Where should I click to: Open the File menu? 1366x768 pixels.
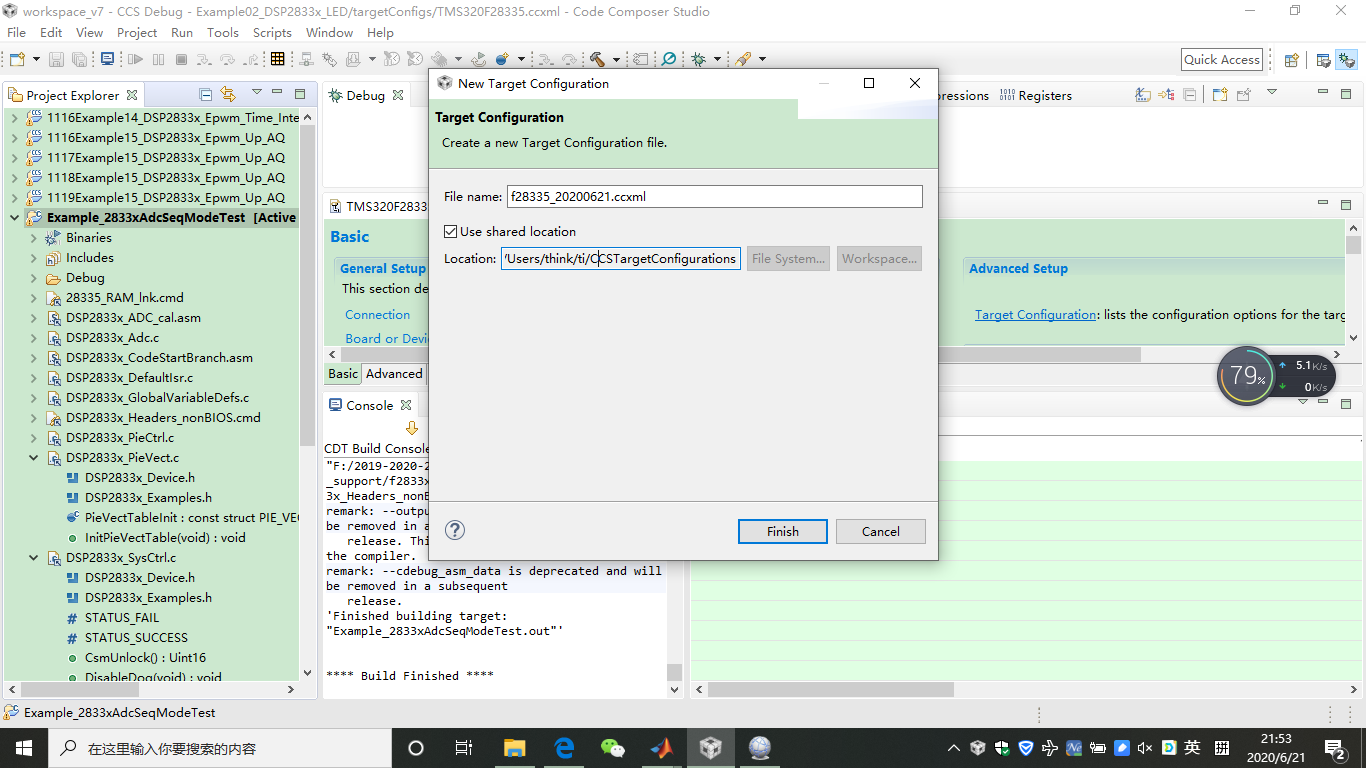(x=17, y=32)
